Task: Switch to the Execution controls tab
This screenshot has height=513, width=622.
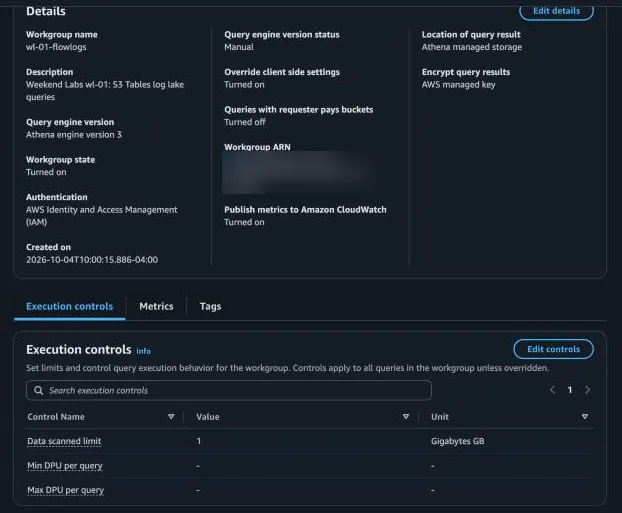Action: (69, 306)
